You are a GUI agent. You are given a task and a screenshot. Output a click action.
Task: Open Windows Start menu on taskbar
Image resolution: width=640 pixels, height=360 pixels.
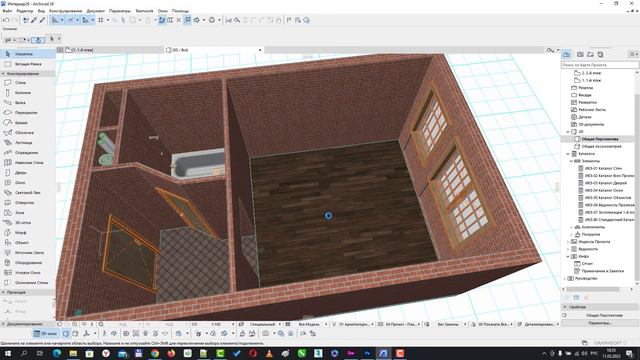click(8, 353)
